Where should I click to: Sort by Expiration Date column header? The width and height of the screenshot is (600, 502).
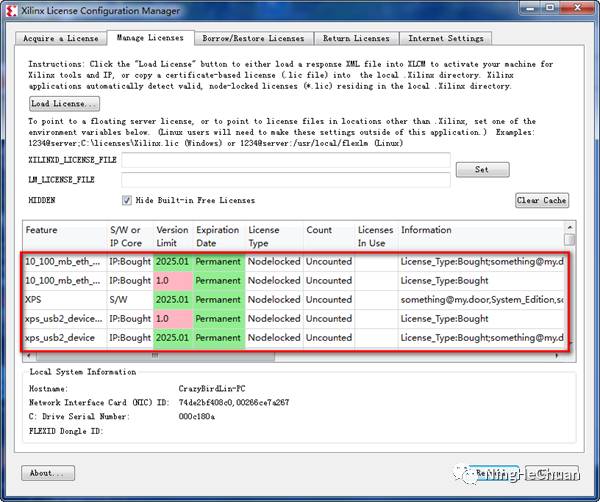tap(217, 236)
